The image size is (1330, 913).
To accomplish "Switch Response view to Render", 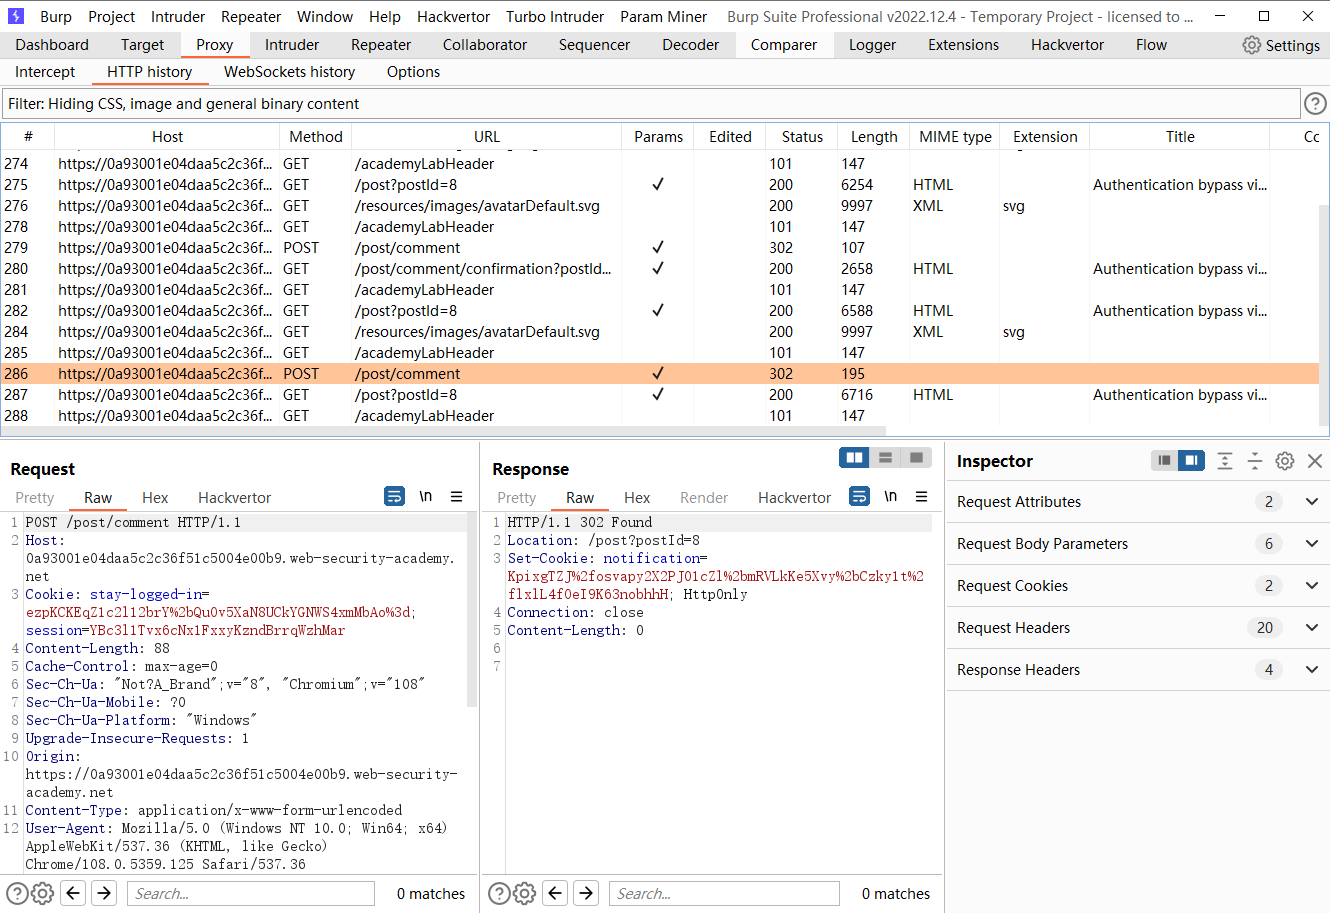I will pos(704,497).
